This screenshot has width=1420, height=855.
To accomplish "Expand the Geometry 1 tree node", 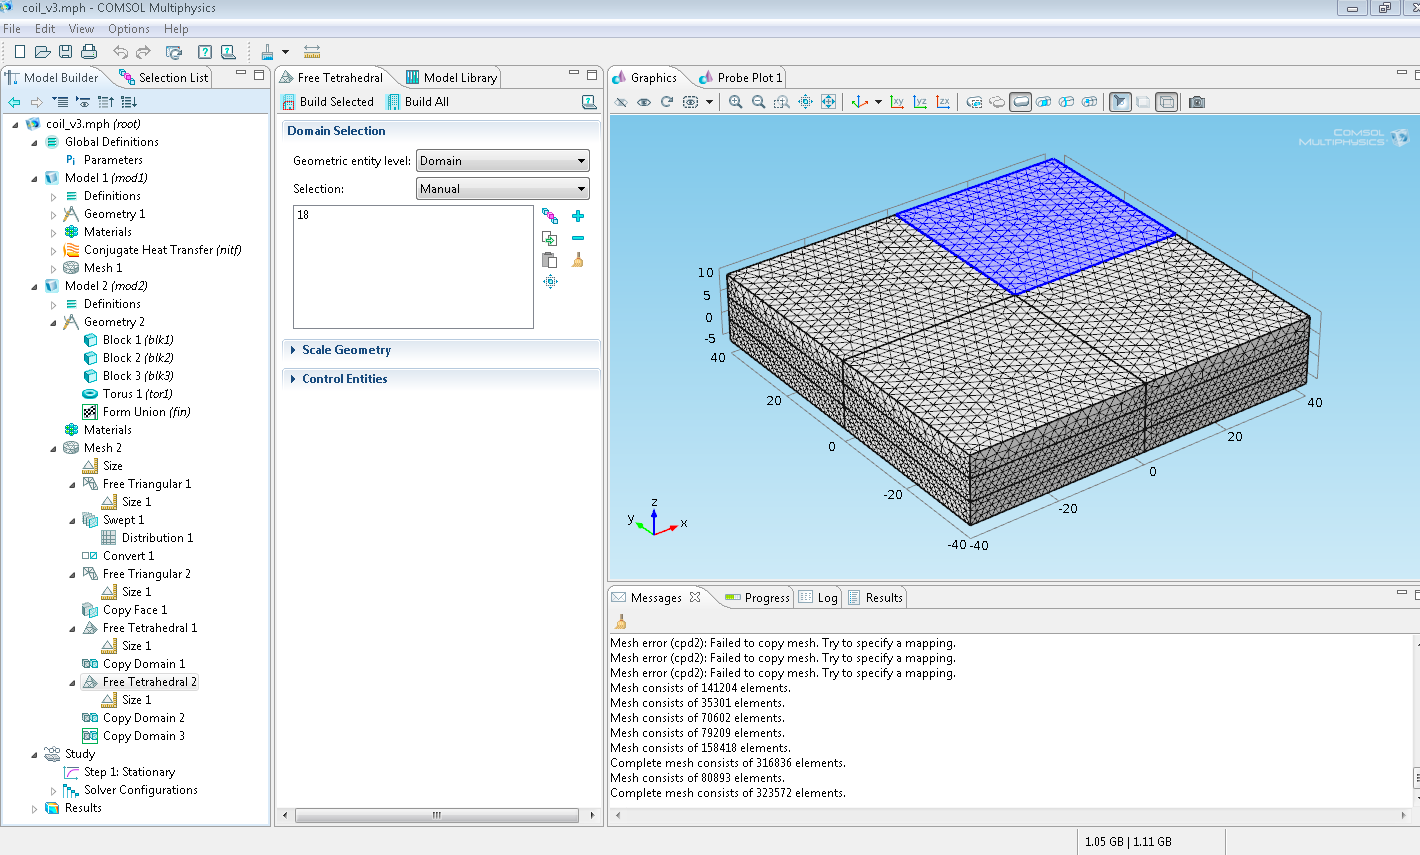I will (x=53, y=214).
